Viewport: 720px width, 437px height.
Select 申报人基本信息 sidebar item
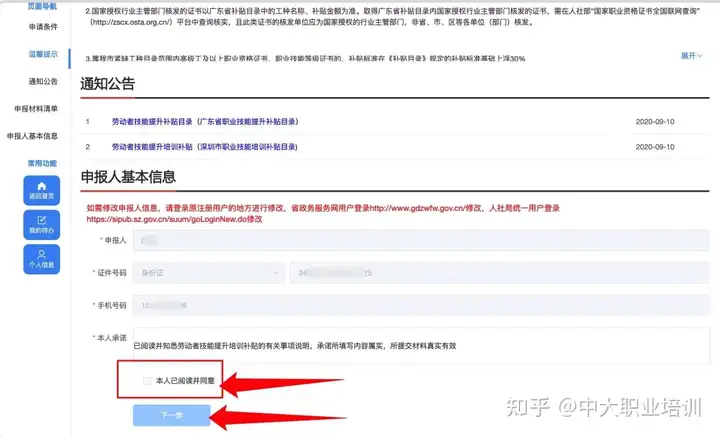(32, 136)
